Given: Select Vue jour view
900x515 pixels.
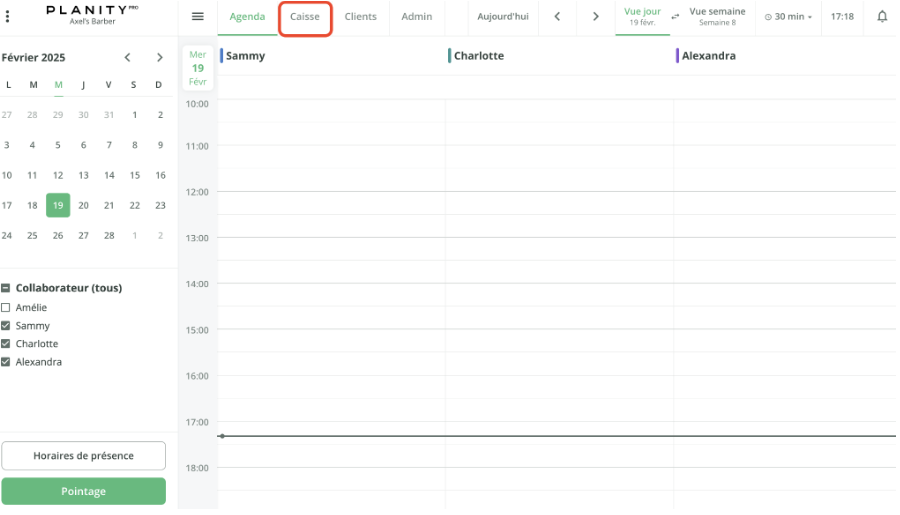Looking at the screenshot, I should [642, 17].
